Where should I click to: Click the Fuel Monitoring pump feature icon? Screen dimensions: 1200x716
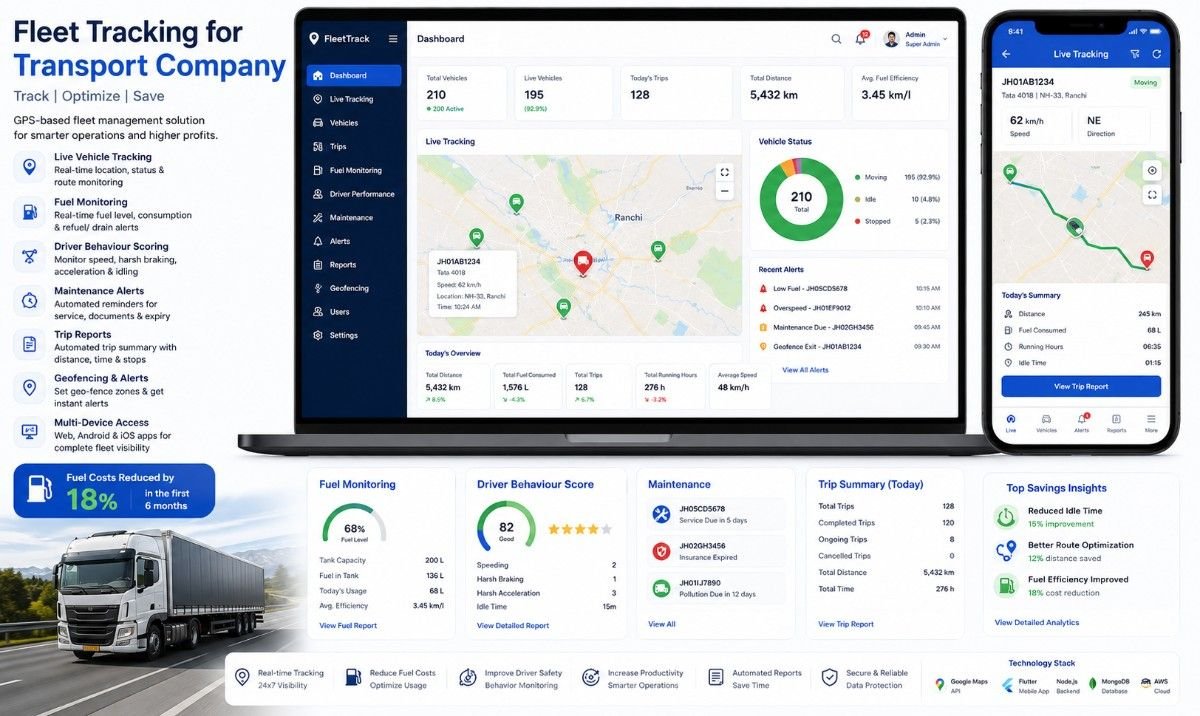[29, 210]
